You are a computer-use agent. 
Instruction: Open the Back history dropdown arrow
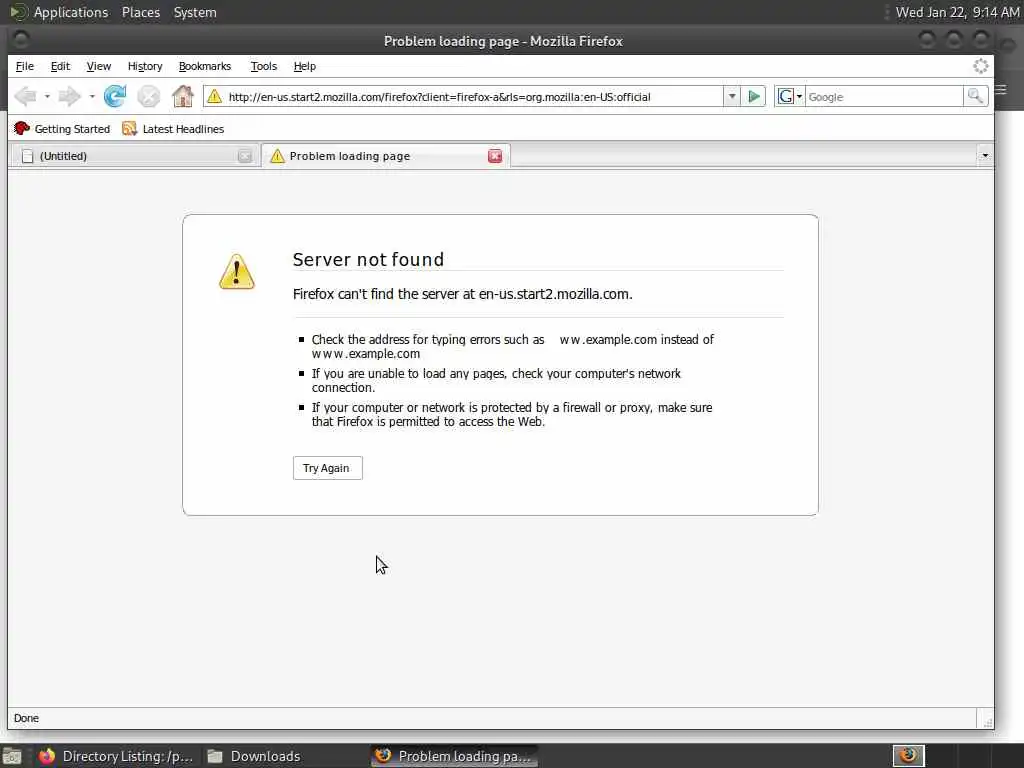[x=47, y=97]
